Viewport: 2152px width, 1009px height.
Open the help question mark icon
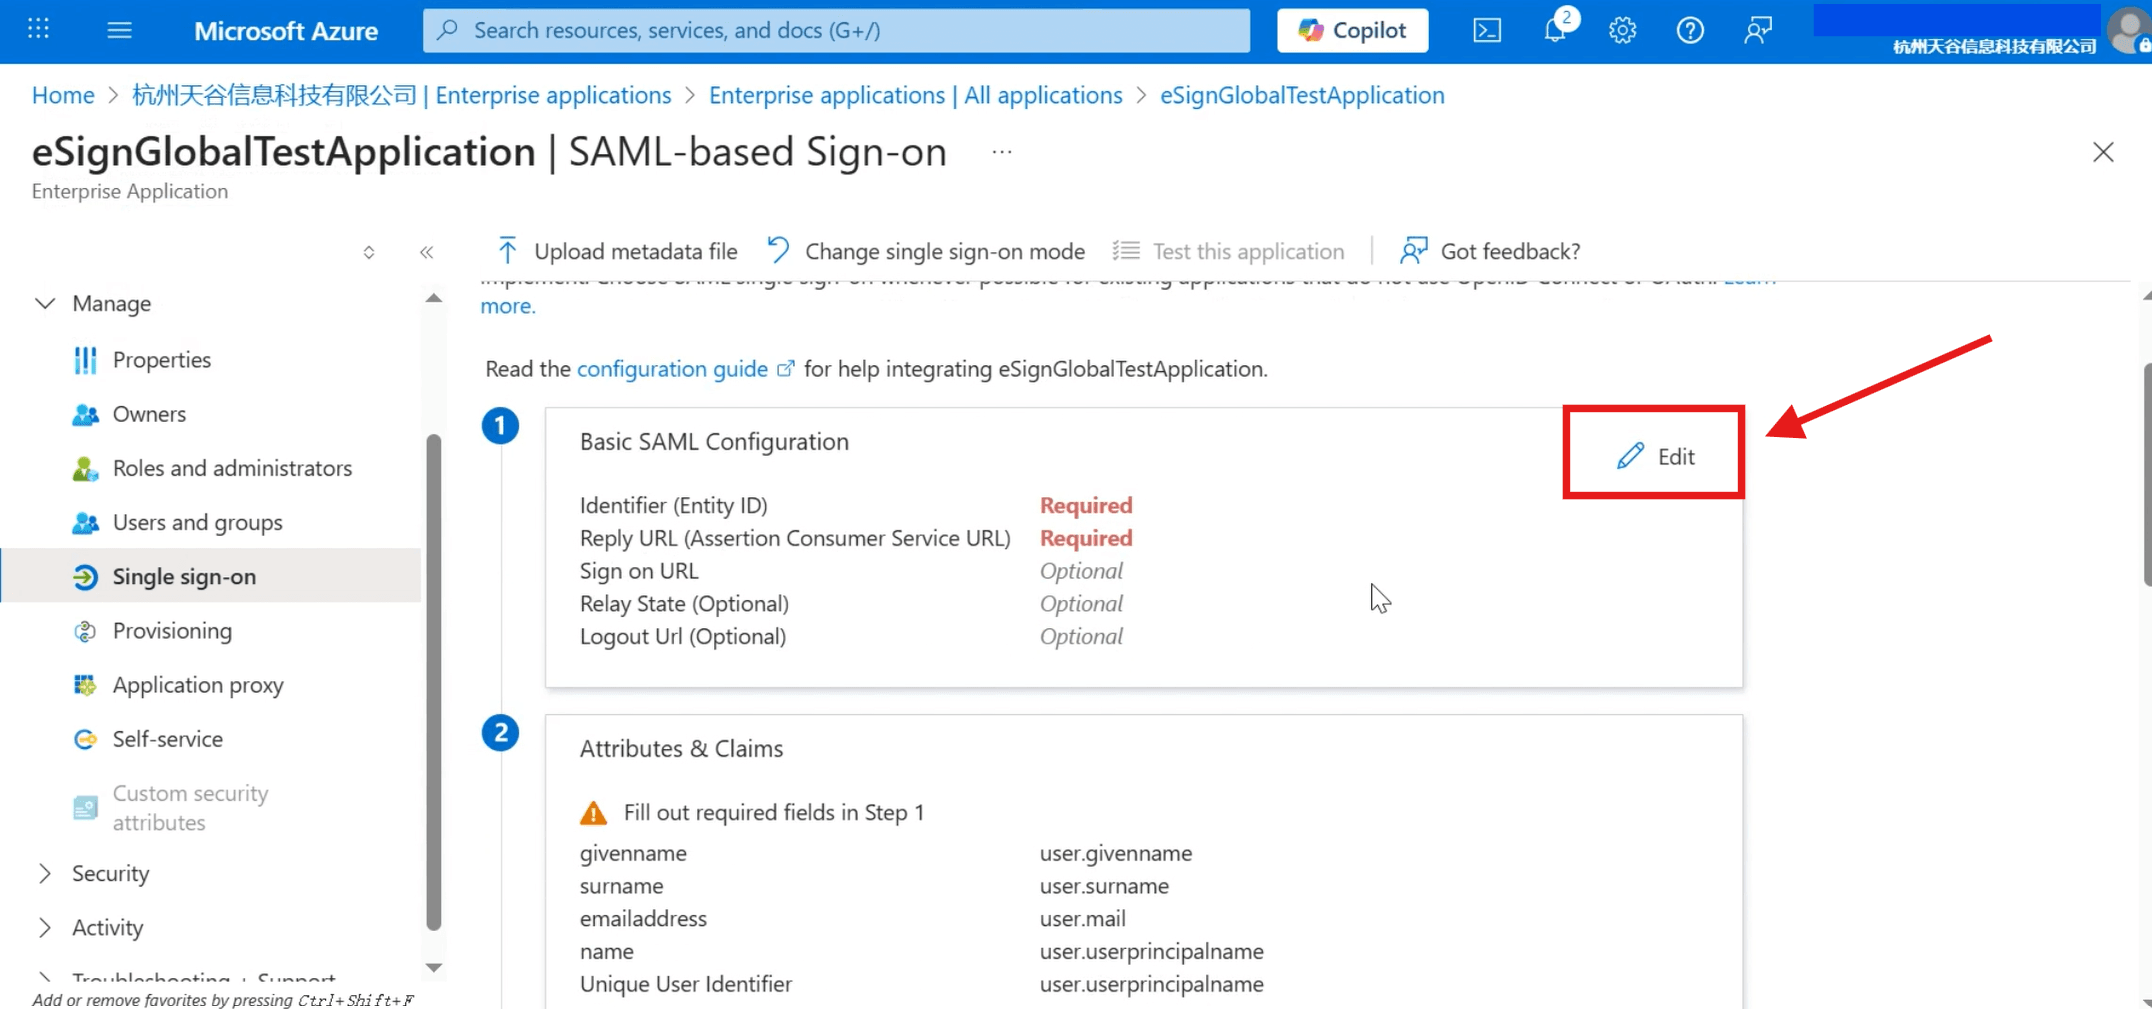point(1690,30)
